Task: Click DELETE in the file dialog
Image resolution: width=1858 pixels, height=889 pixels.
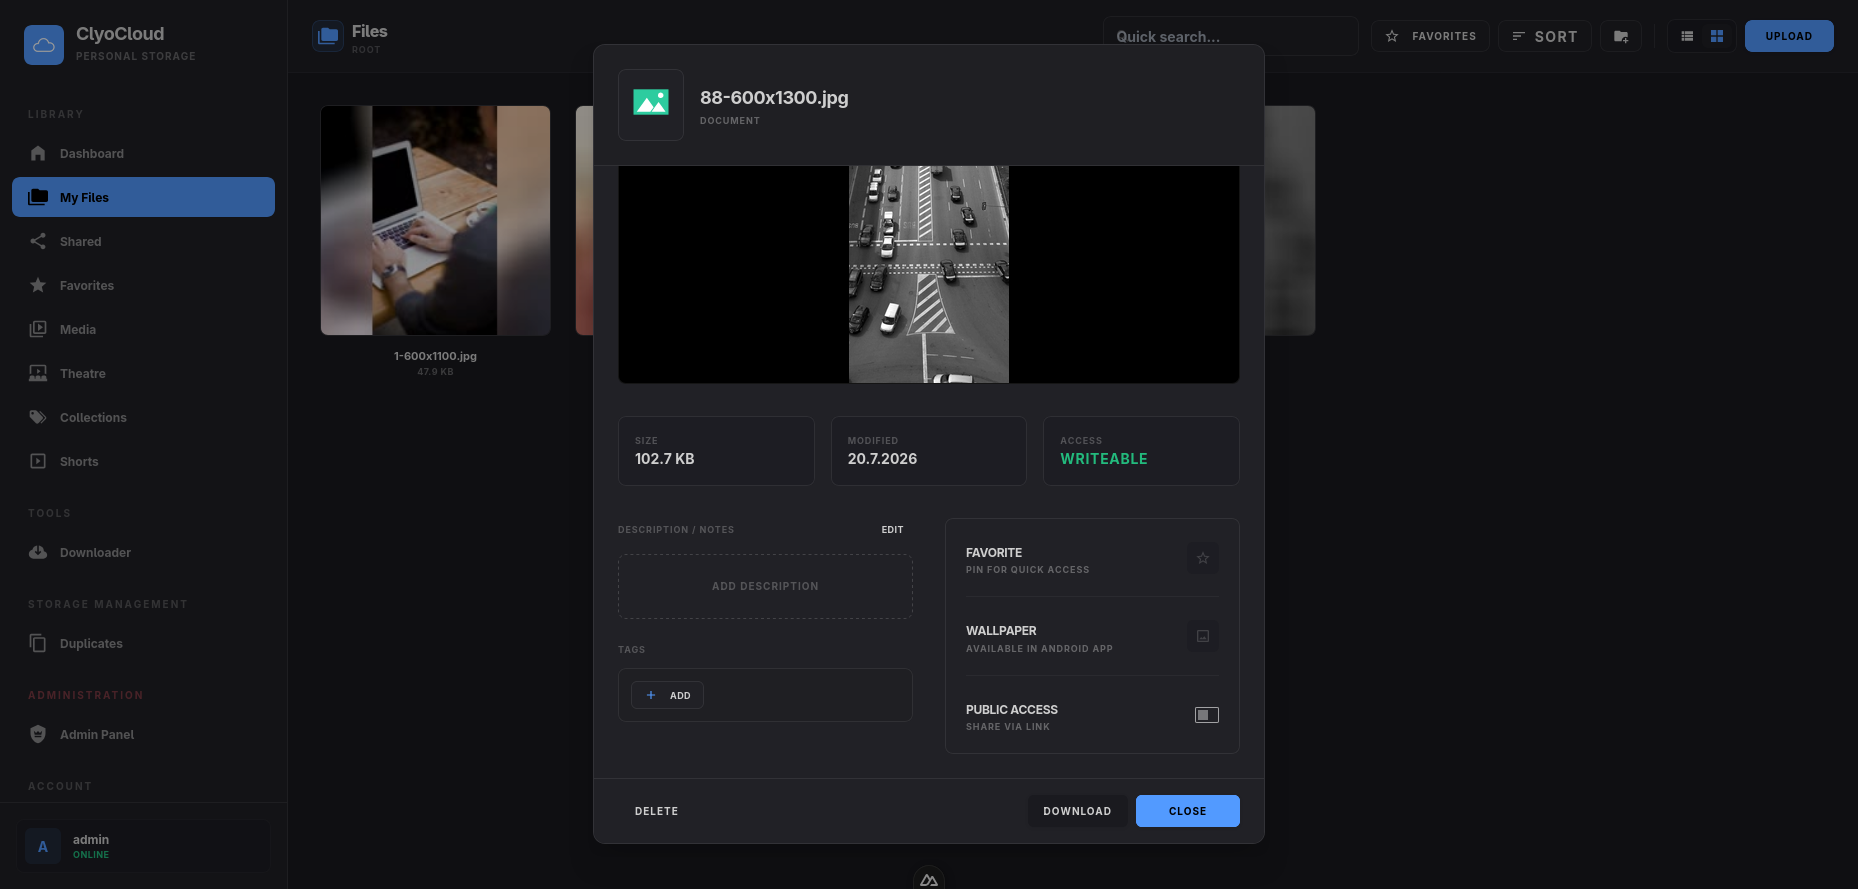Action: point(657,811)
